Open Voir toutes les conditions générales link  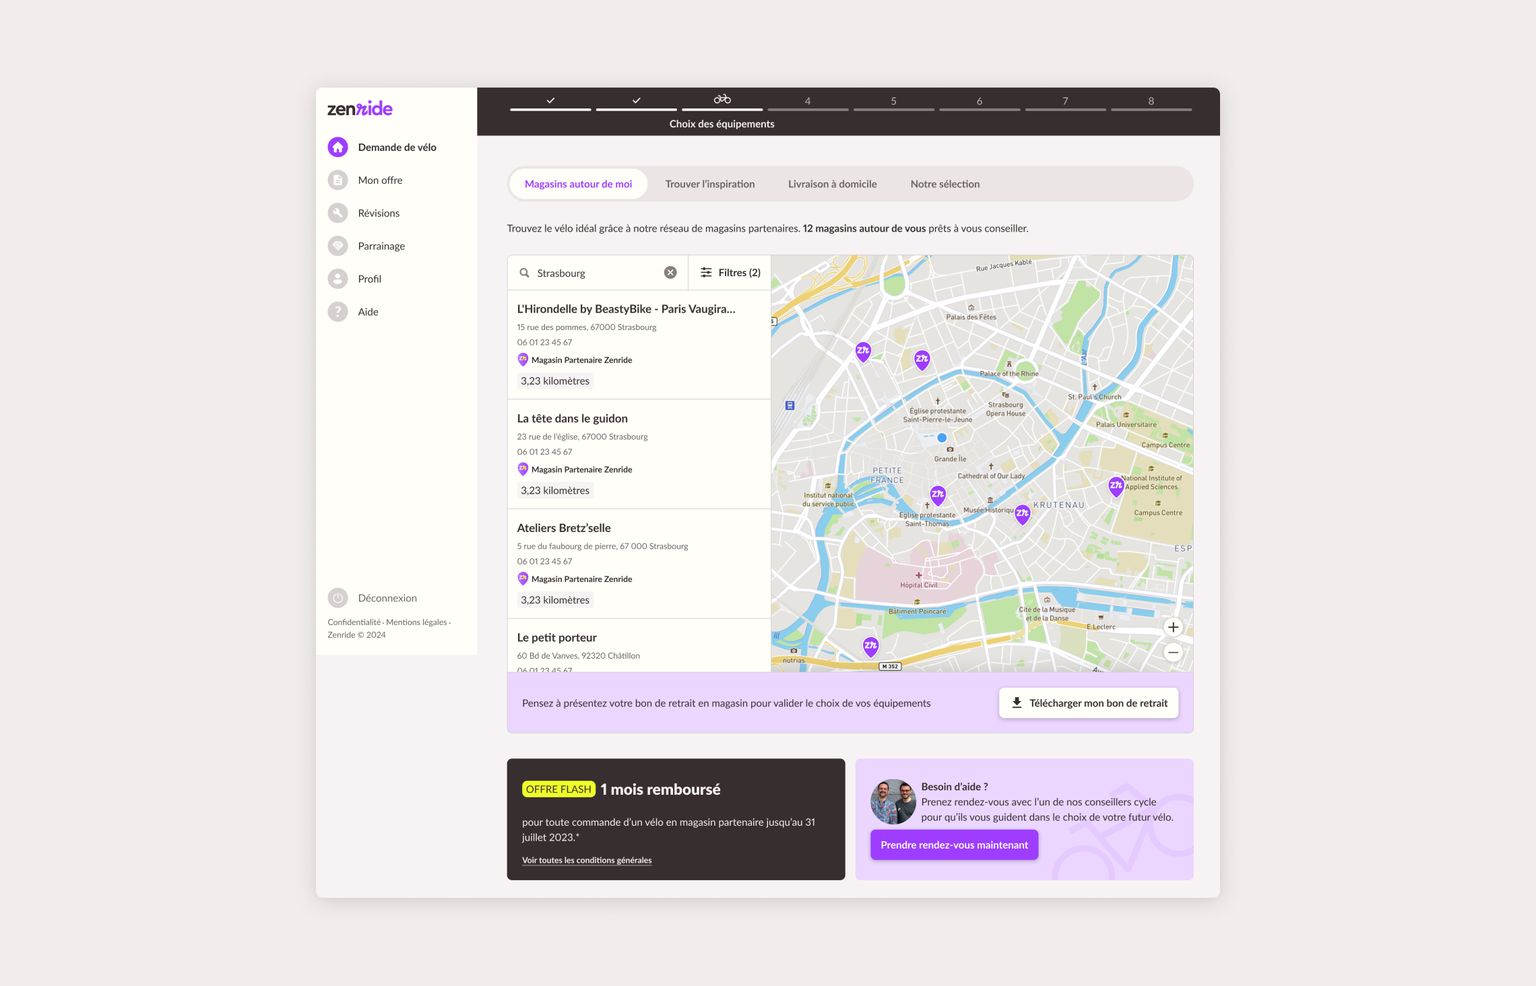tap(587, 860)
